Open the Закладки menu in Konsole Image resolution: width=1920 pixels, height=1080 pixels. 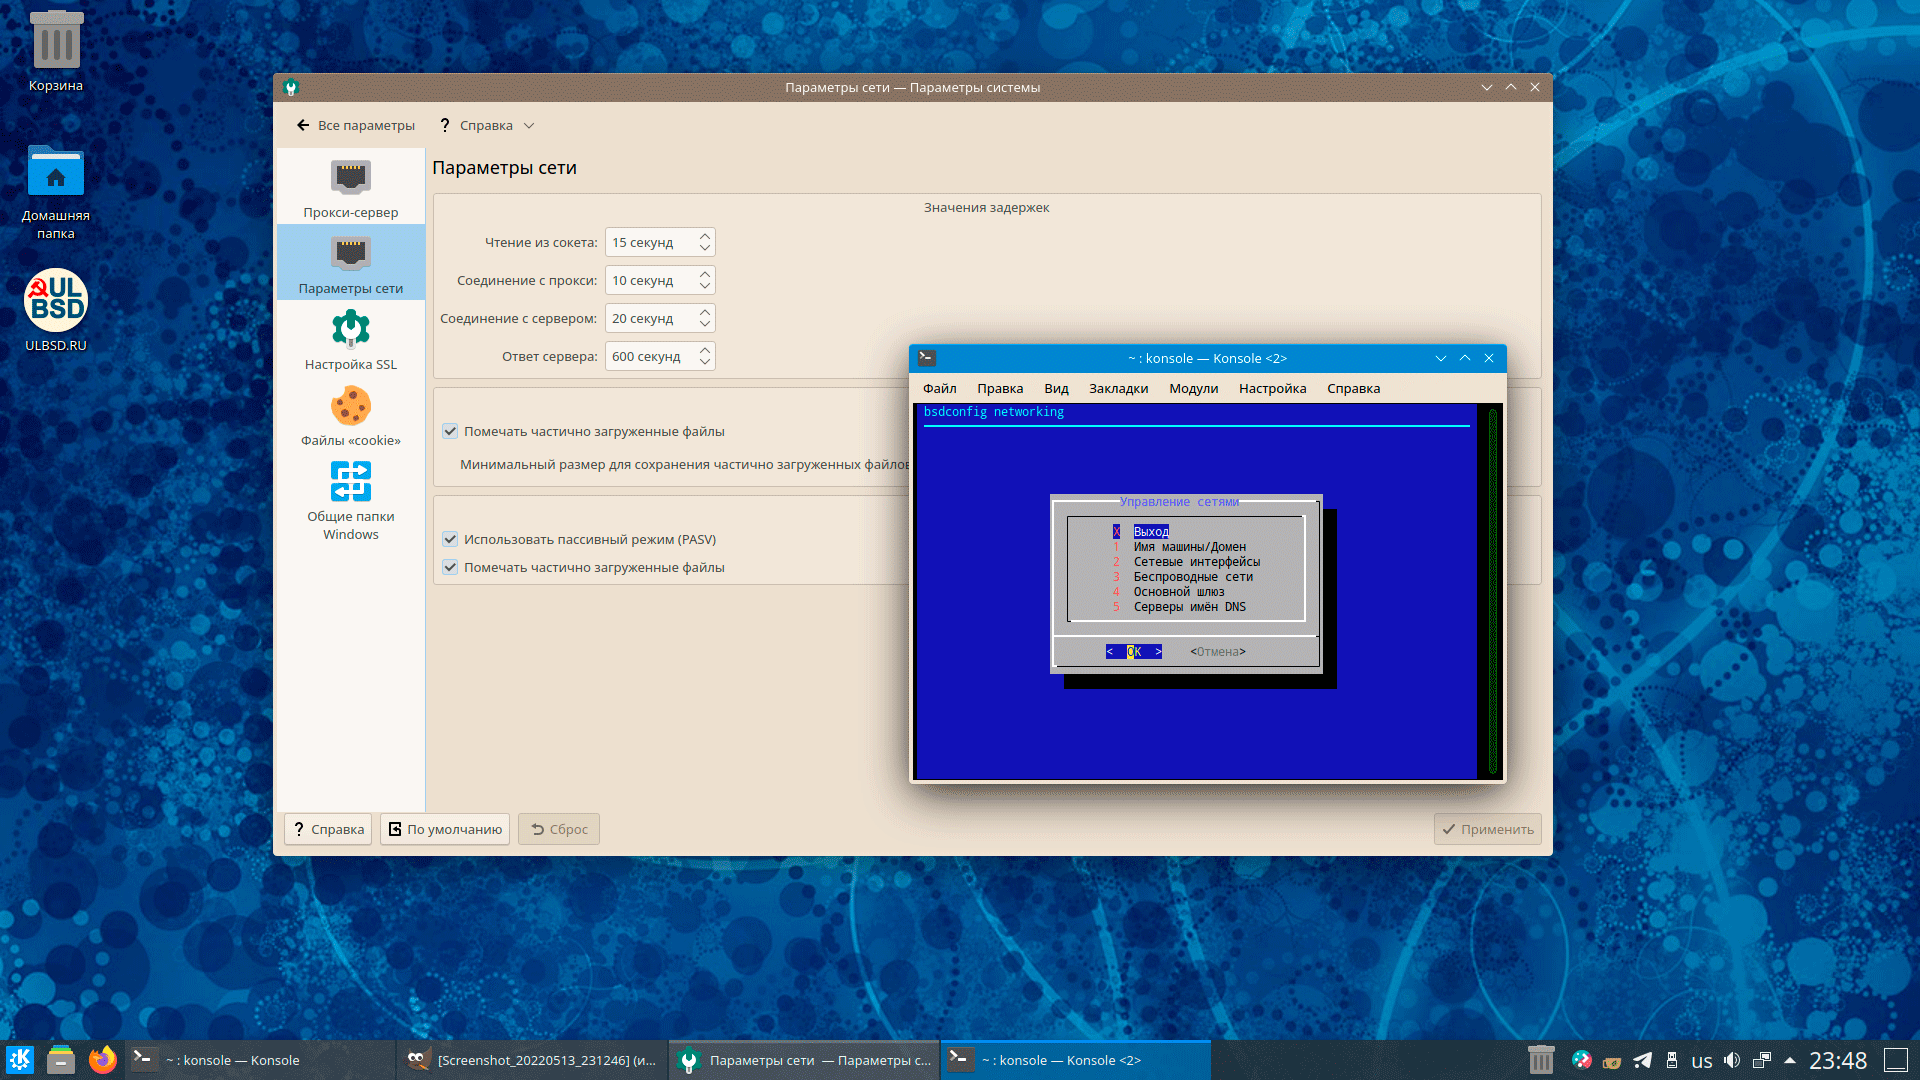pos(1118,388)
